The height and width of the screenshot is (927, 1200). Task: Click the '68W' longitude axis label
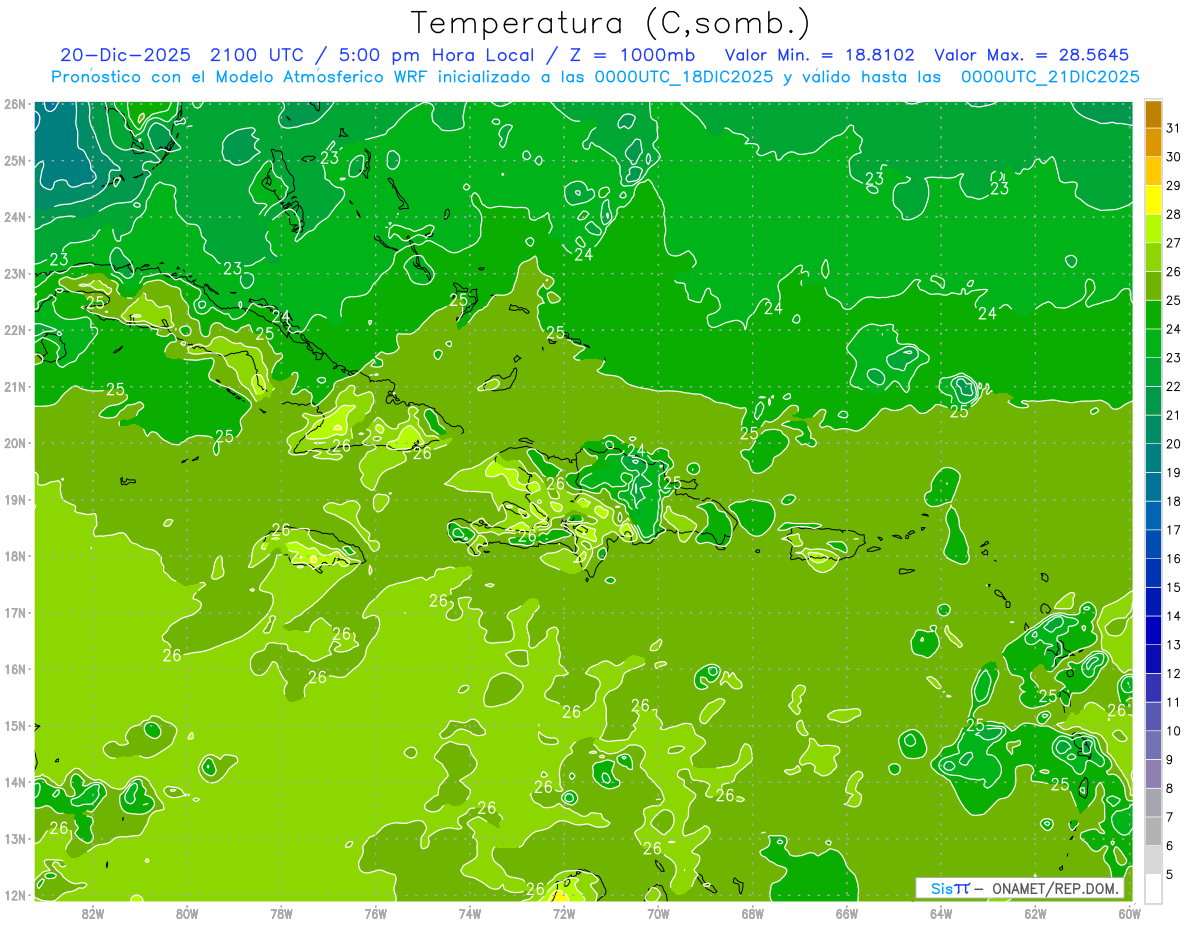(753, 914)
